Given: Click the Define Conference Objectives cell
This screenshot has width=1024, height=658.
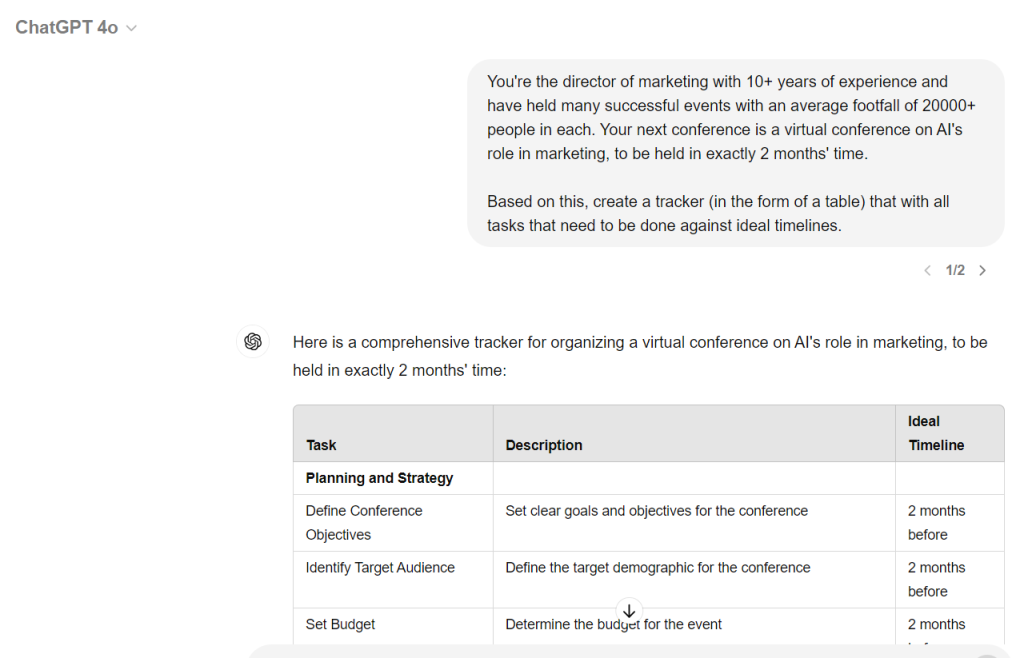Looking at the screenshot, I should click(393, 523).
